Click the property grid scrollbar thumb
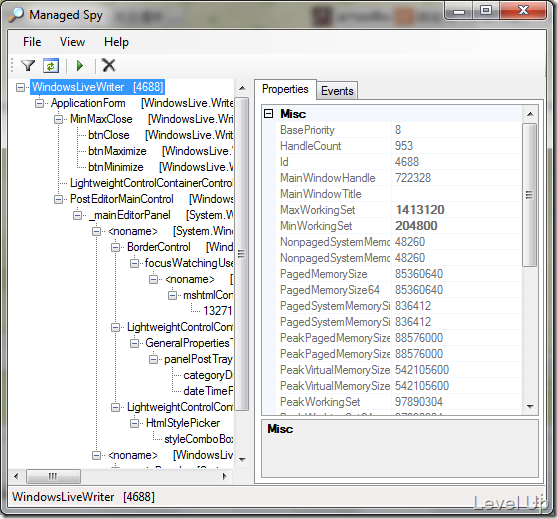This screenshot has height=519, width=558. coord(530,195)
